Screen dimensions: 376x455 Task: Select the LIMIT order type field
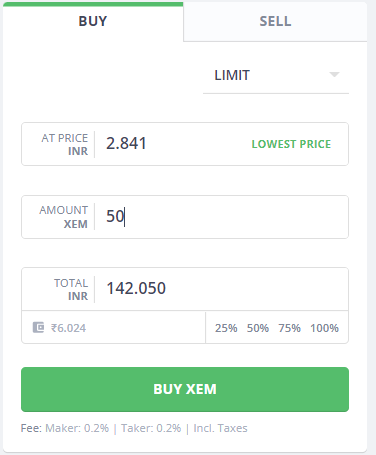pyautogui.click(x=276, y=75)
